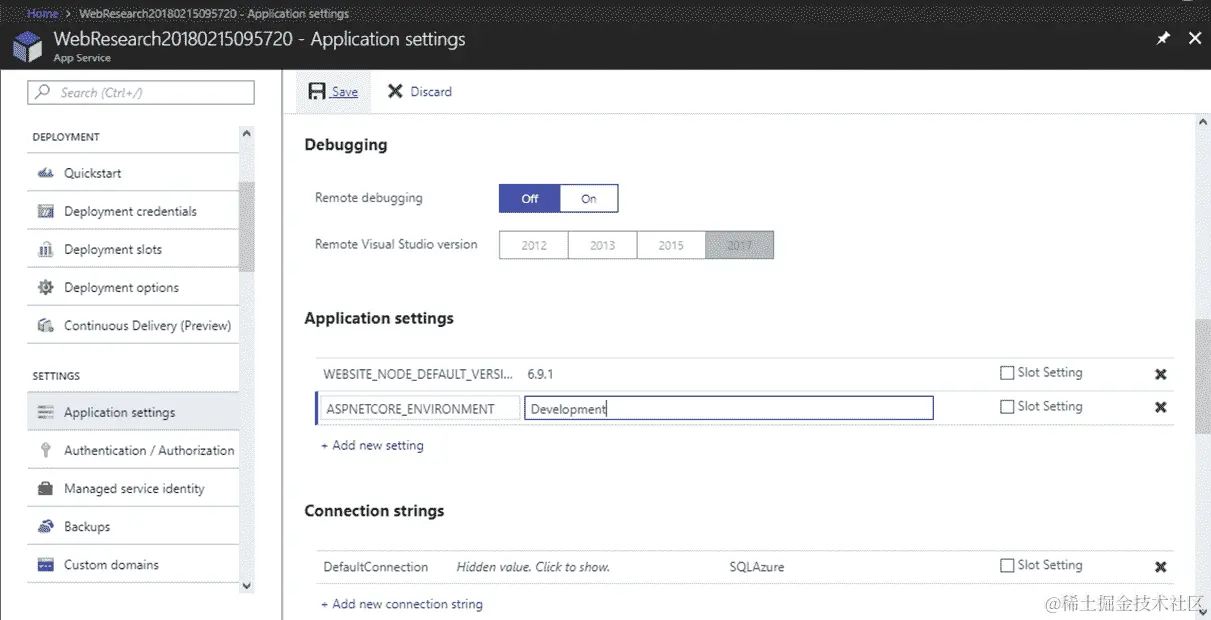Go to Home breadcrumb link
Image resolution: width=1211 pixels, height=620 pixels.
point(43,14)
